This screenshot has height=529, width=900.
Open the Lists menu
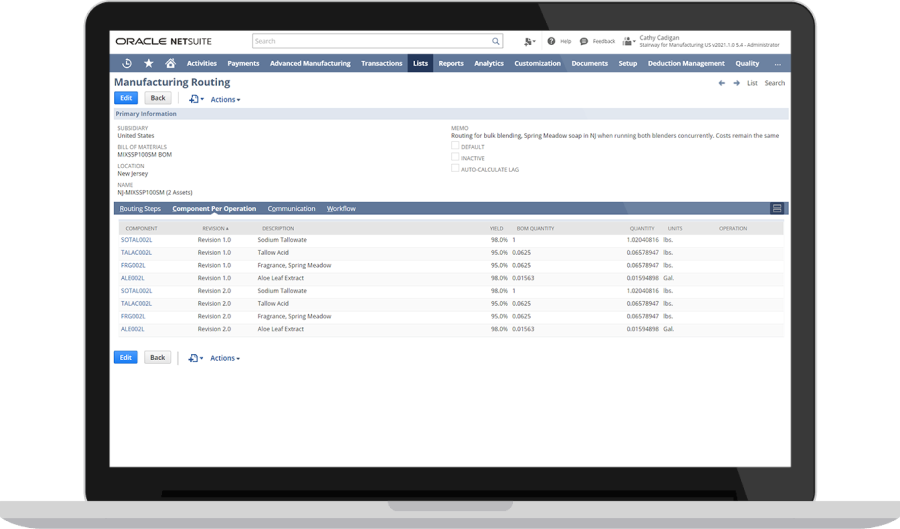[x=420, y=64]
